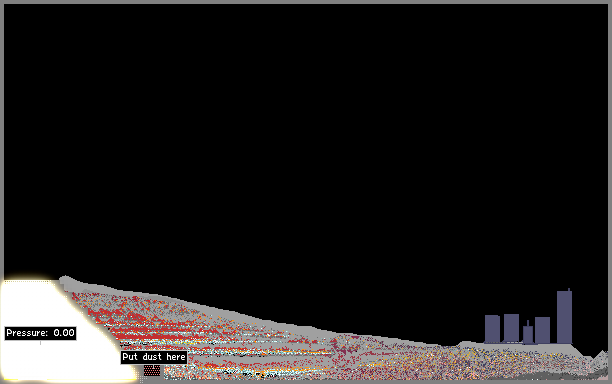The height and width of the screenshot is (384, 612).
Task: Click the fourth building from the left
Action: pos(542,330)
